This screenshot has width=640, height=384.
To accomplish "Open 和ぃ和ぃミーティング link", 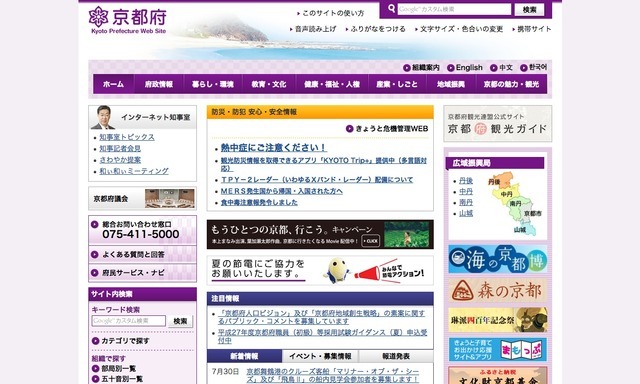I will point(134,171).
